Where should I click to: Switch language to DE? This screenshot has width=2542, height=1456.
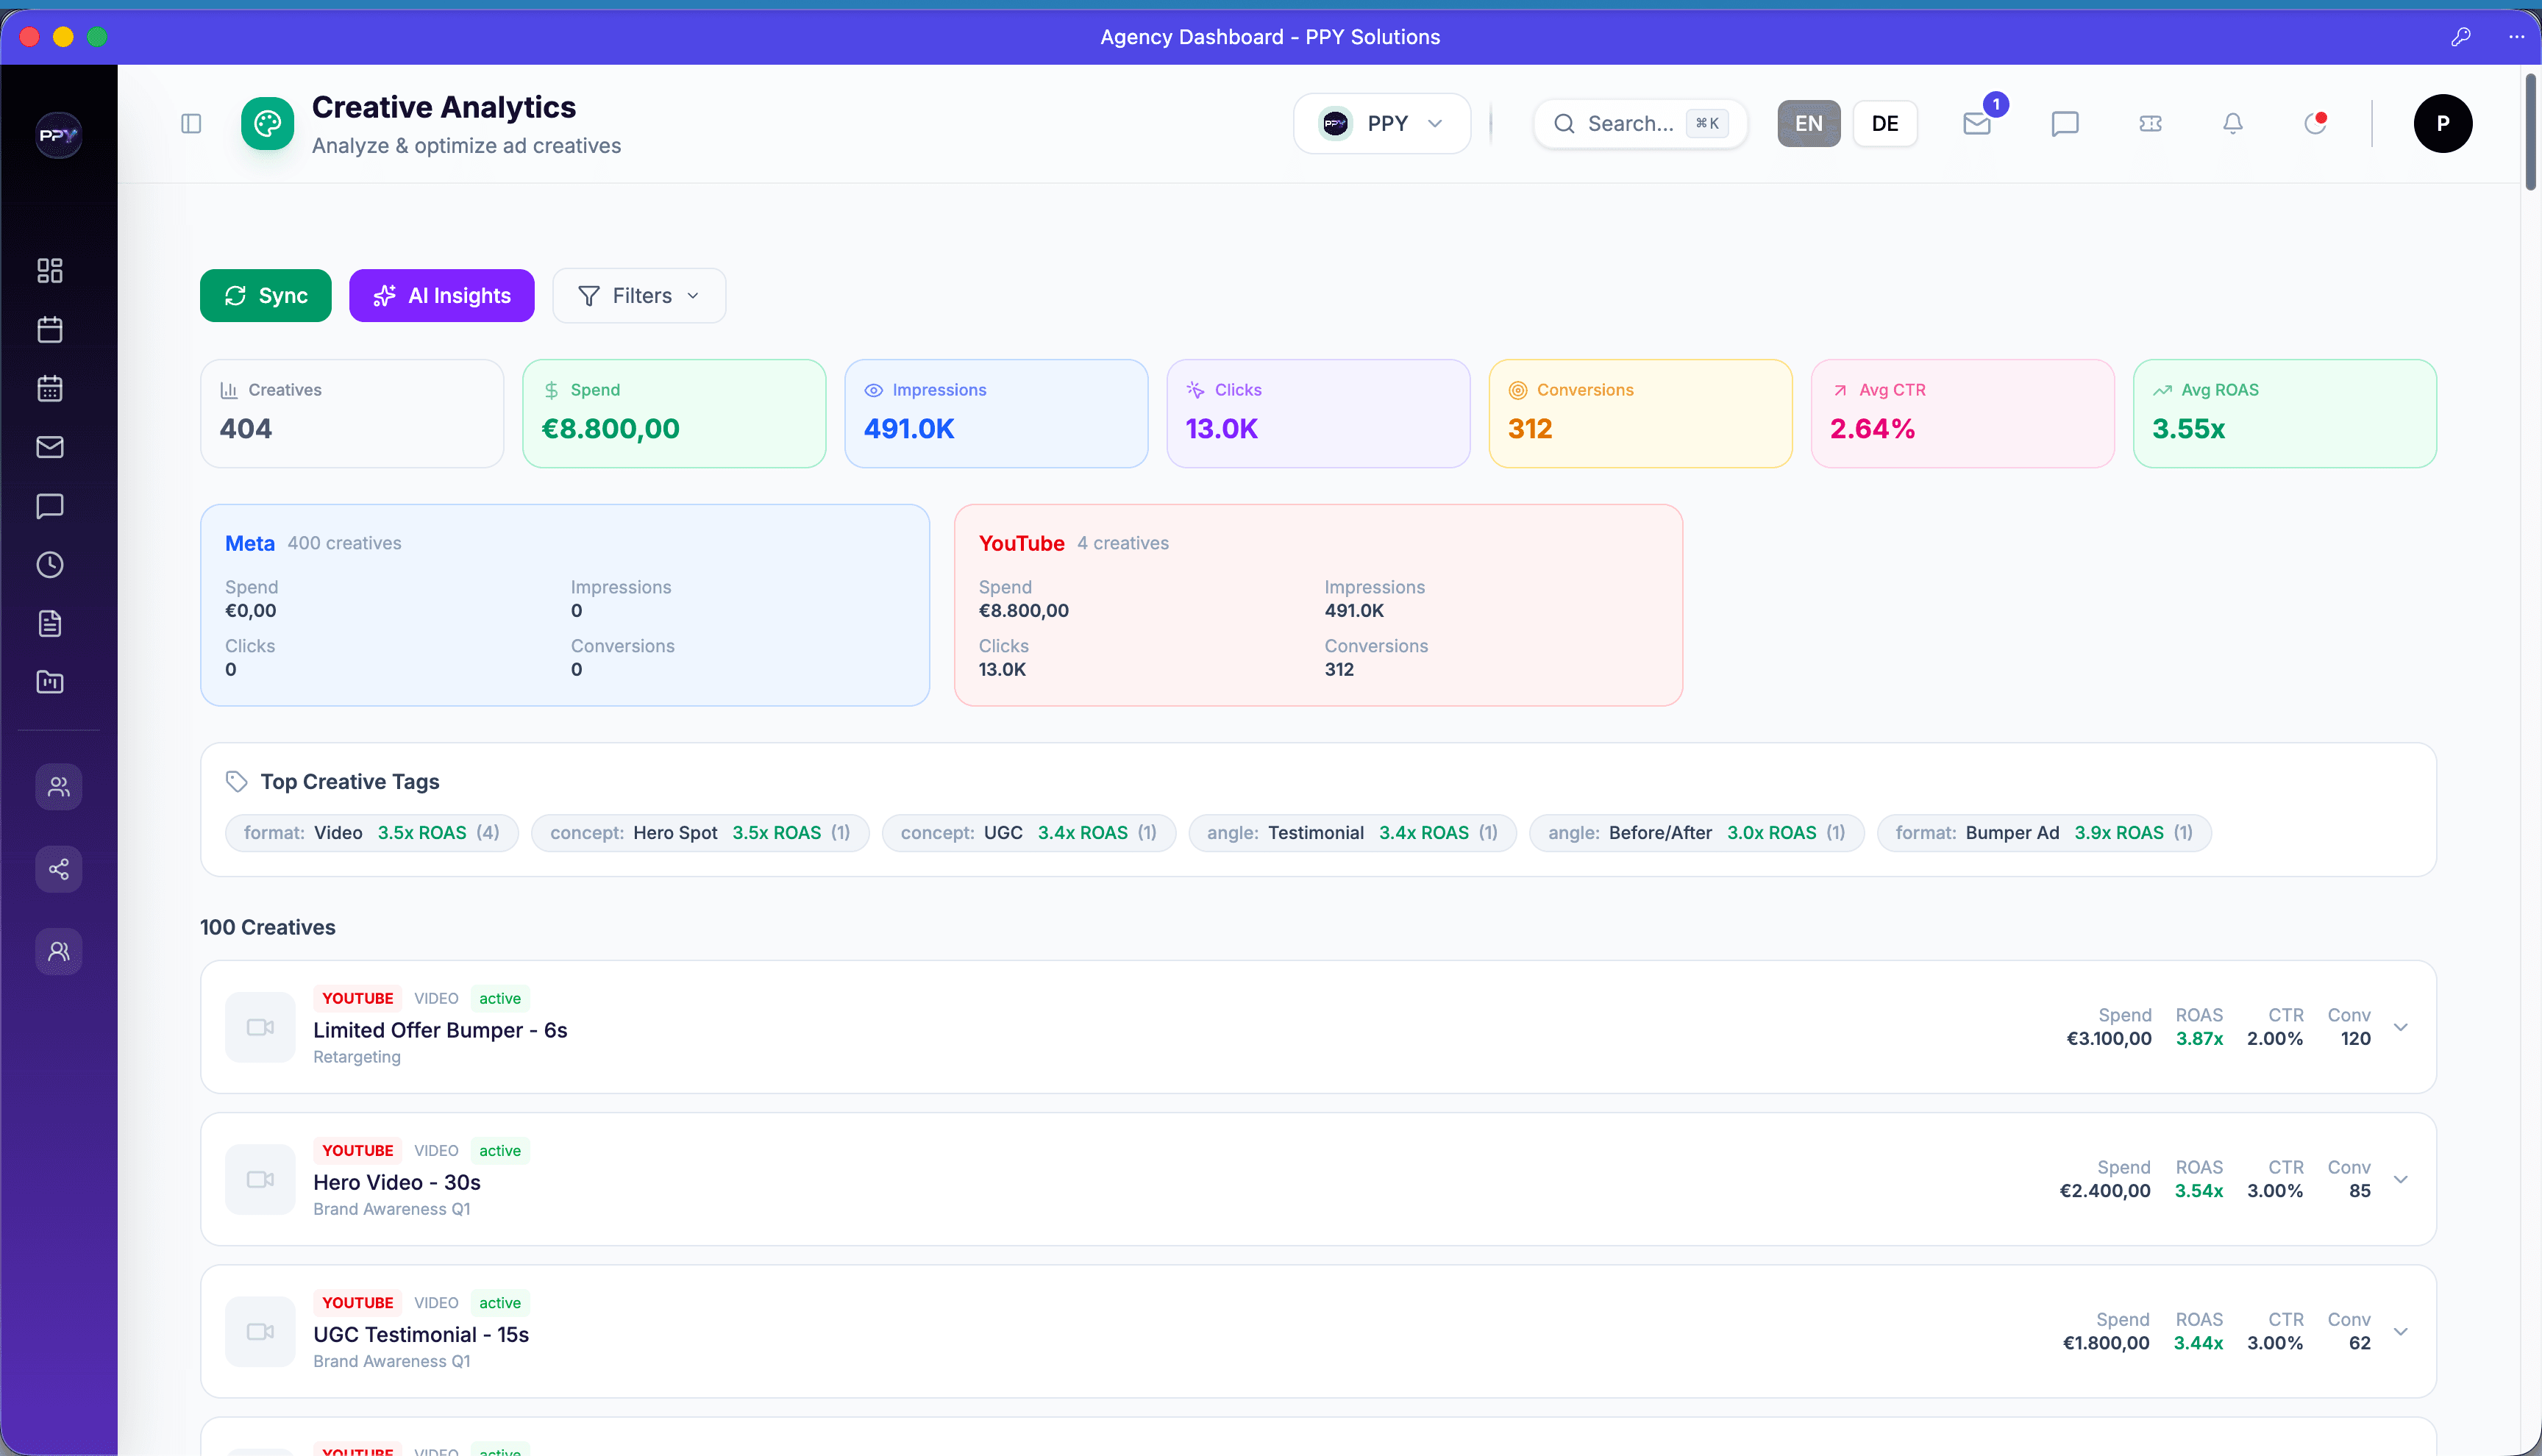click(1885, 123)
